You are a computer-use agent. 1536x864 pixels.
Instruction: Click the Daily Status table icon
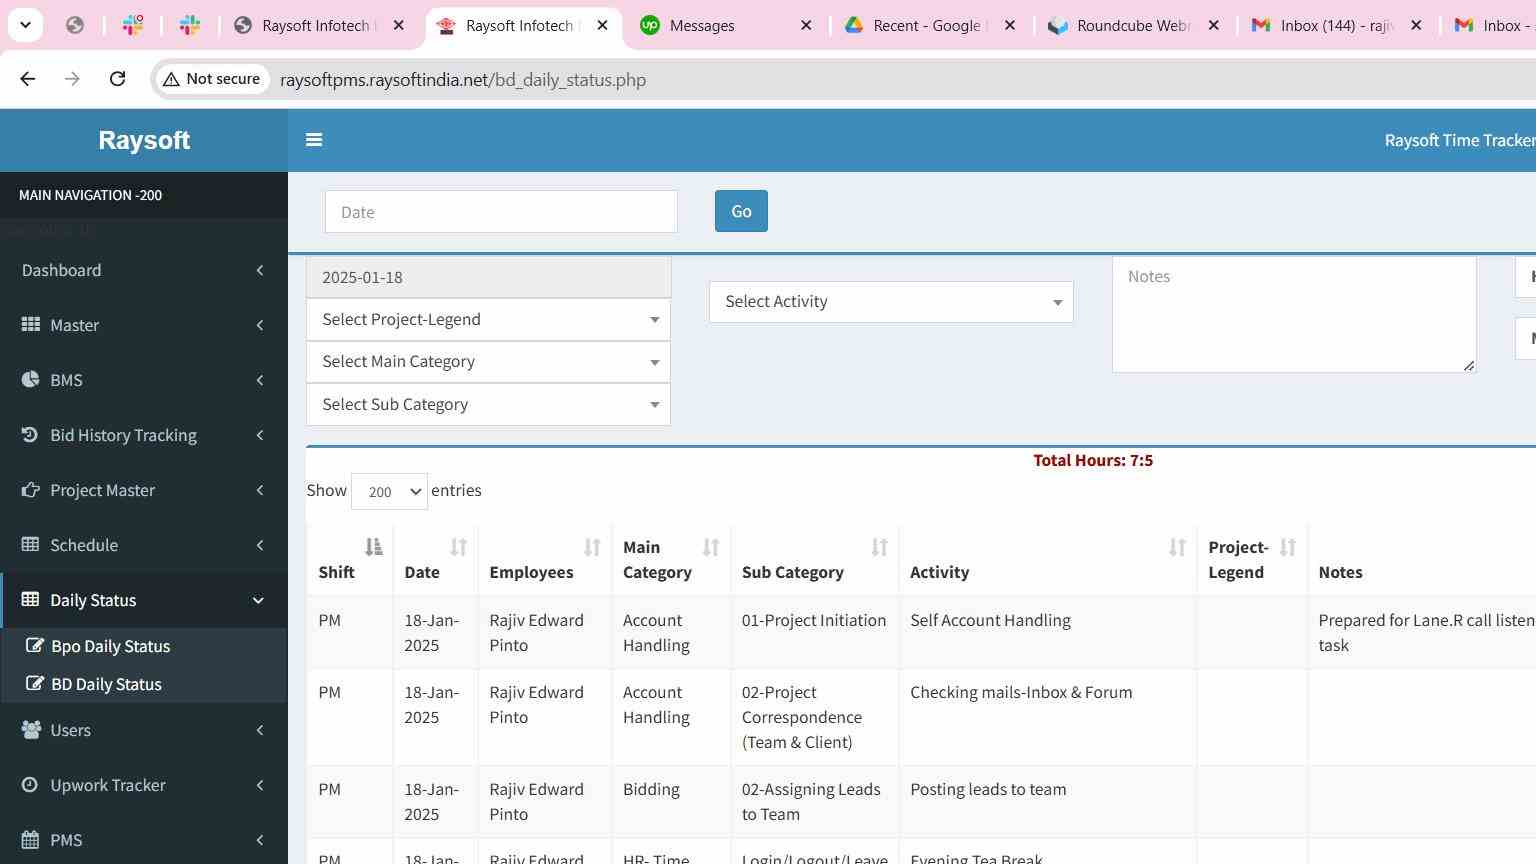click(31, 599)
